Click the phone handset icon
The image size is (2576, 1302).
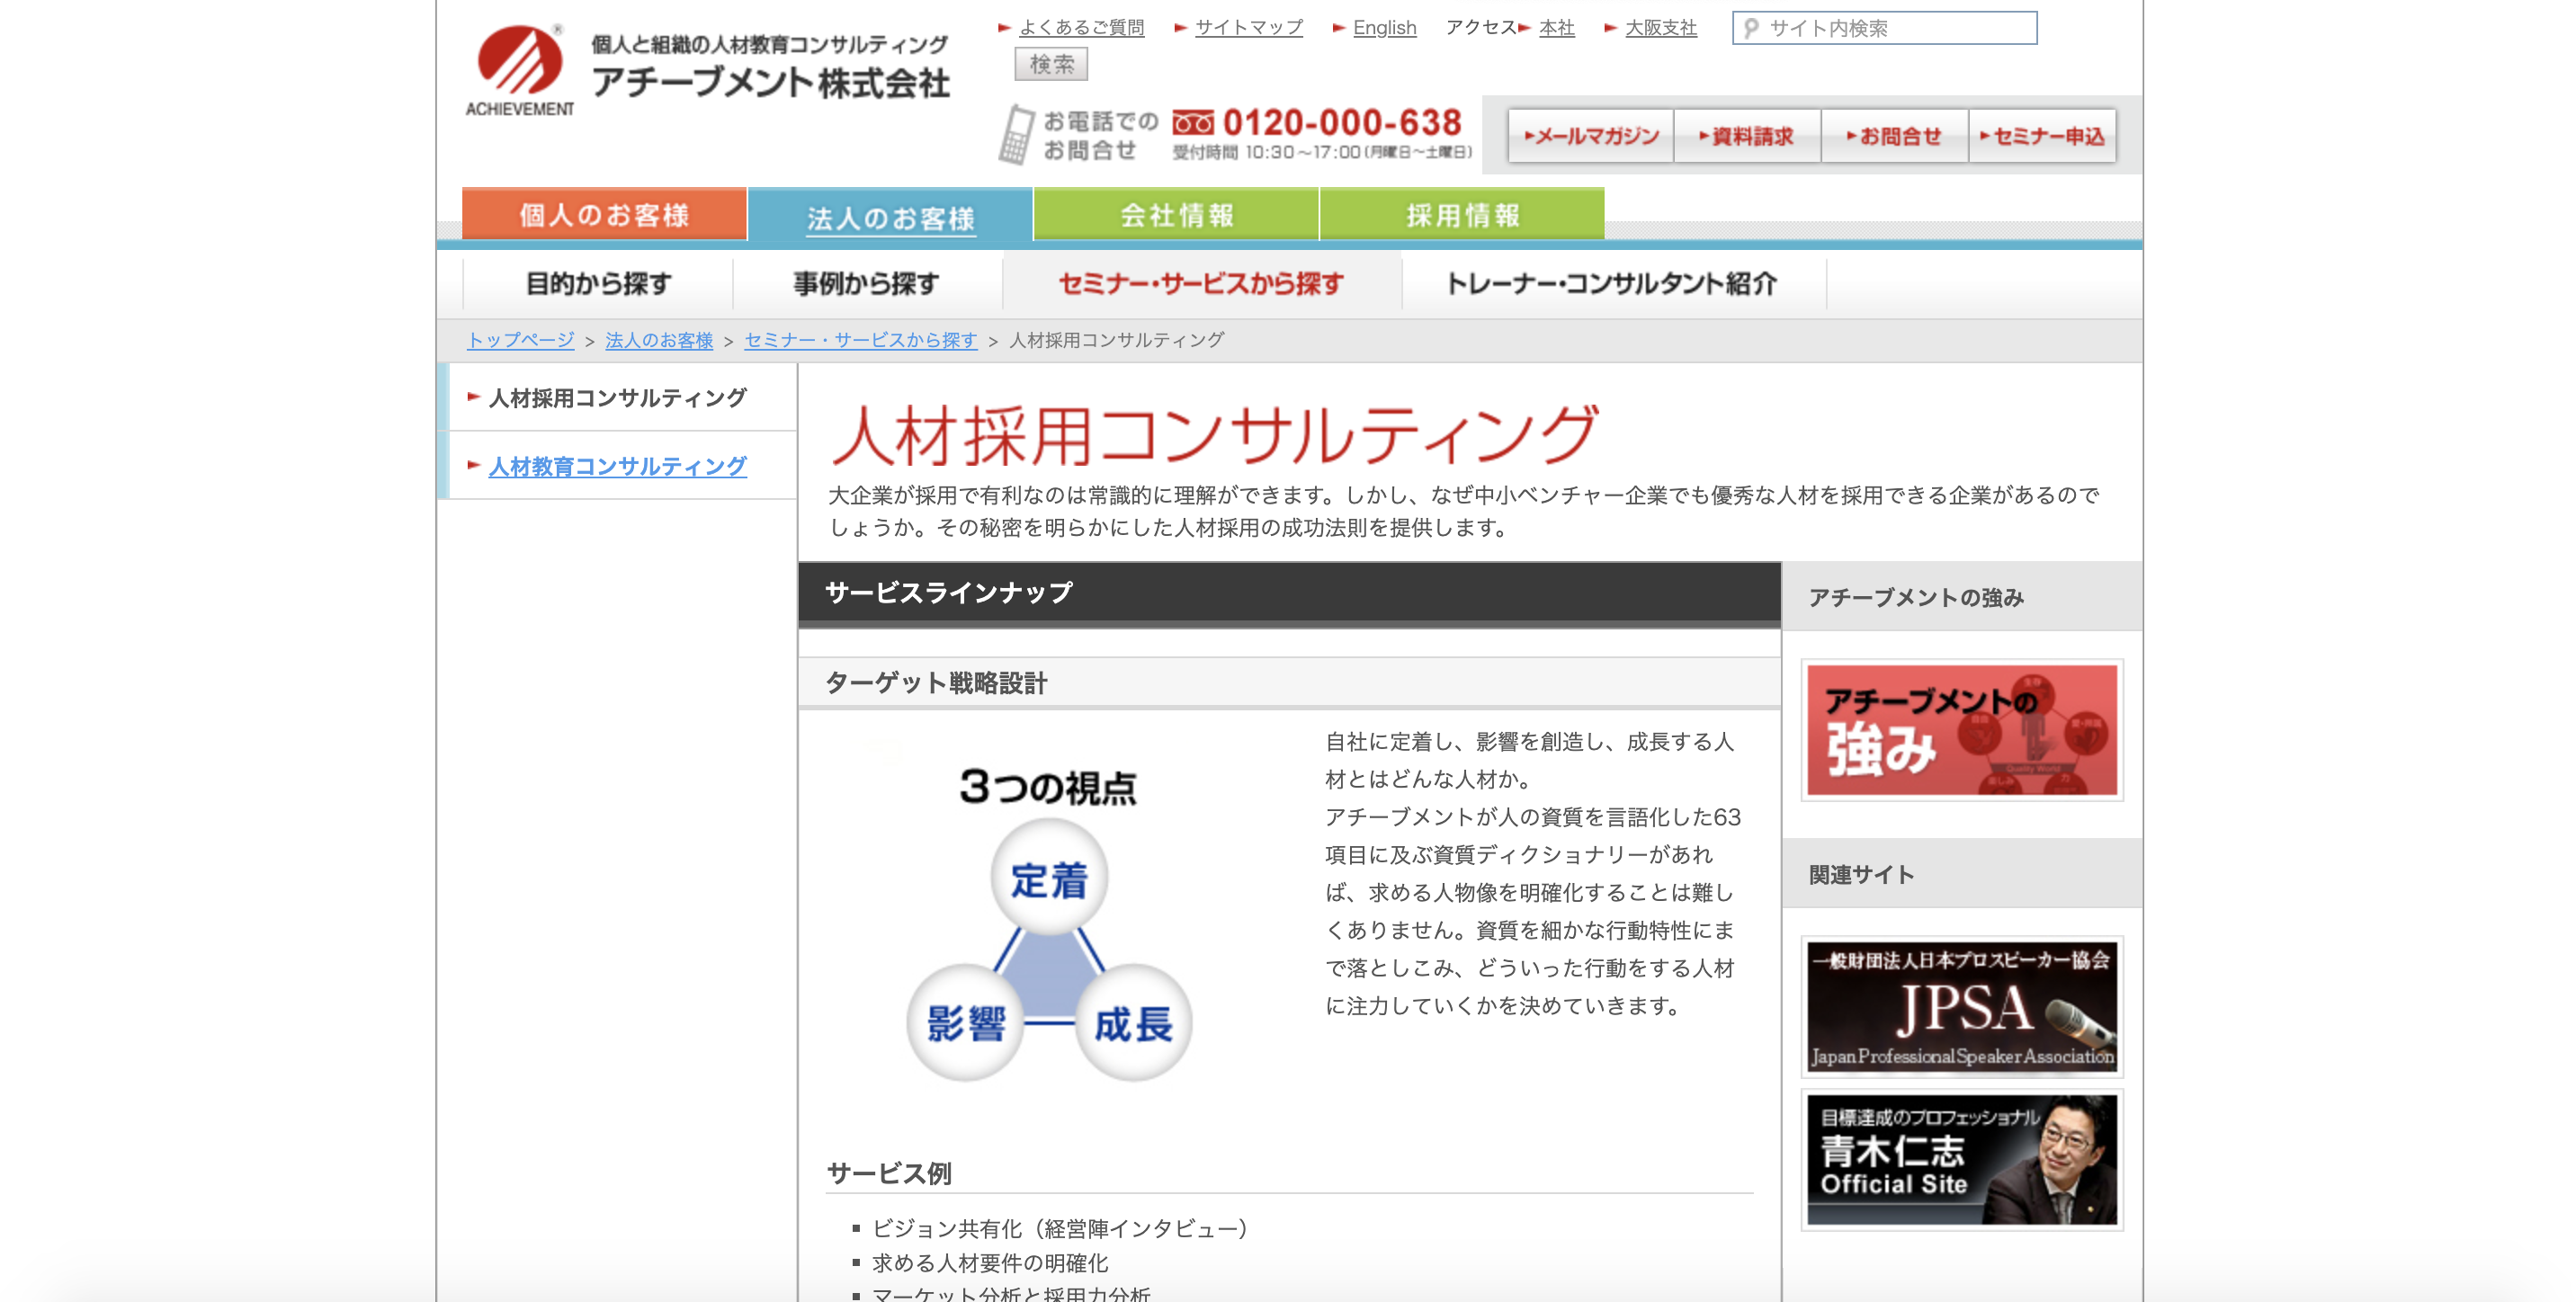(x=1016, y=135)
